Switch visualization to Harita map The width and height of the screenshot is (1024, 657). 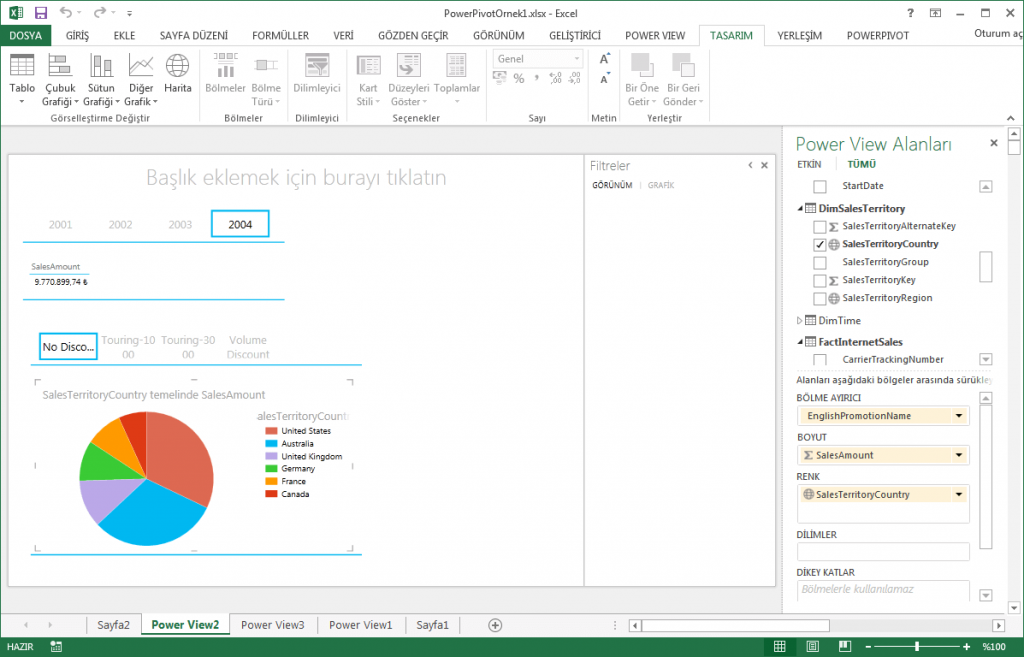click(178, 73)
